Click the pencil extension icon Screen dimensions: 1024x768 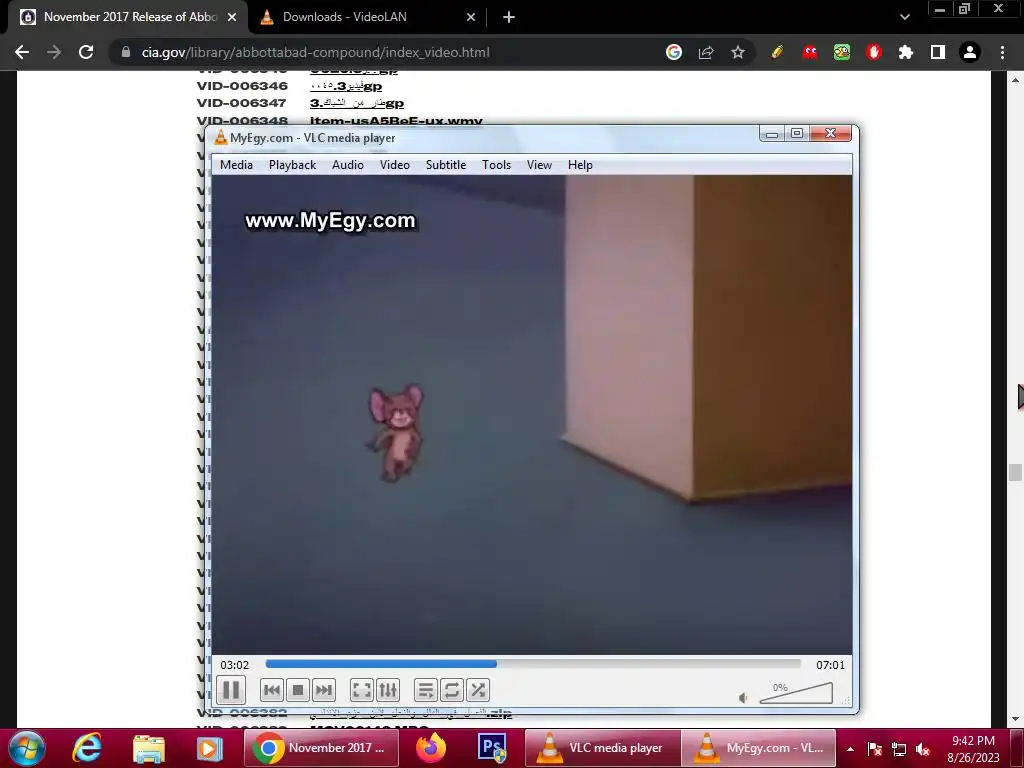coord(776,52)
